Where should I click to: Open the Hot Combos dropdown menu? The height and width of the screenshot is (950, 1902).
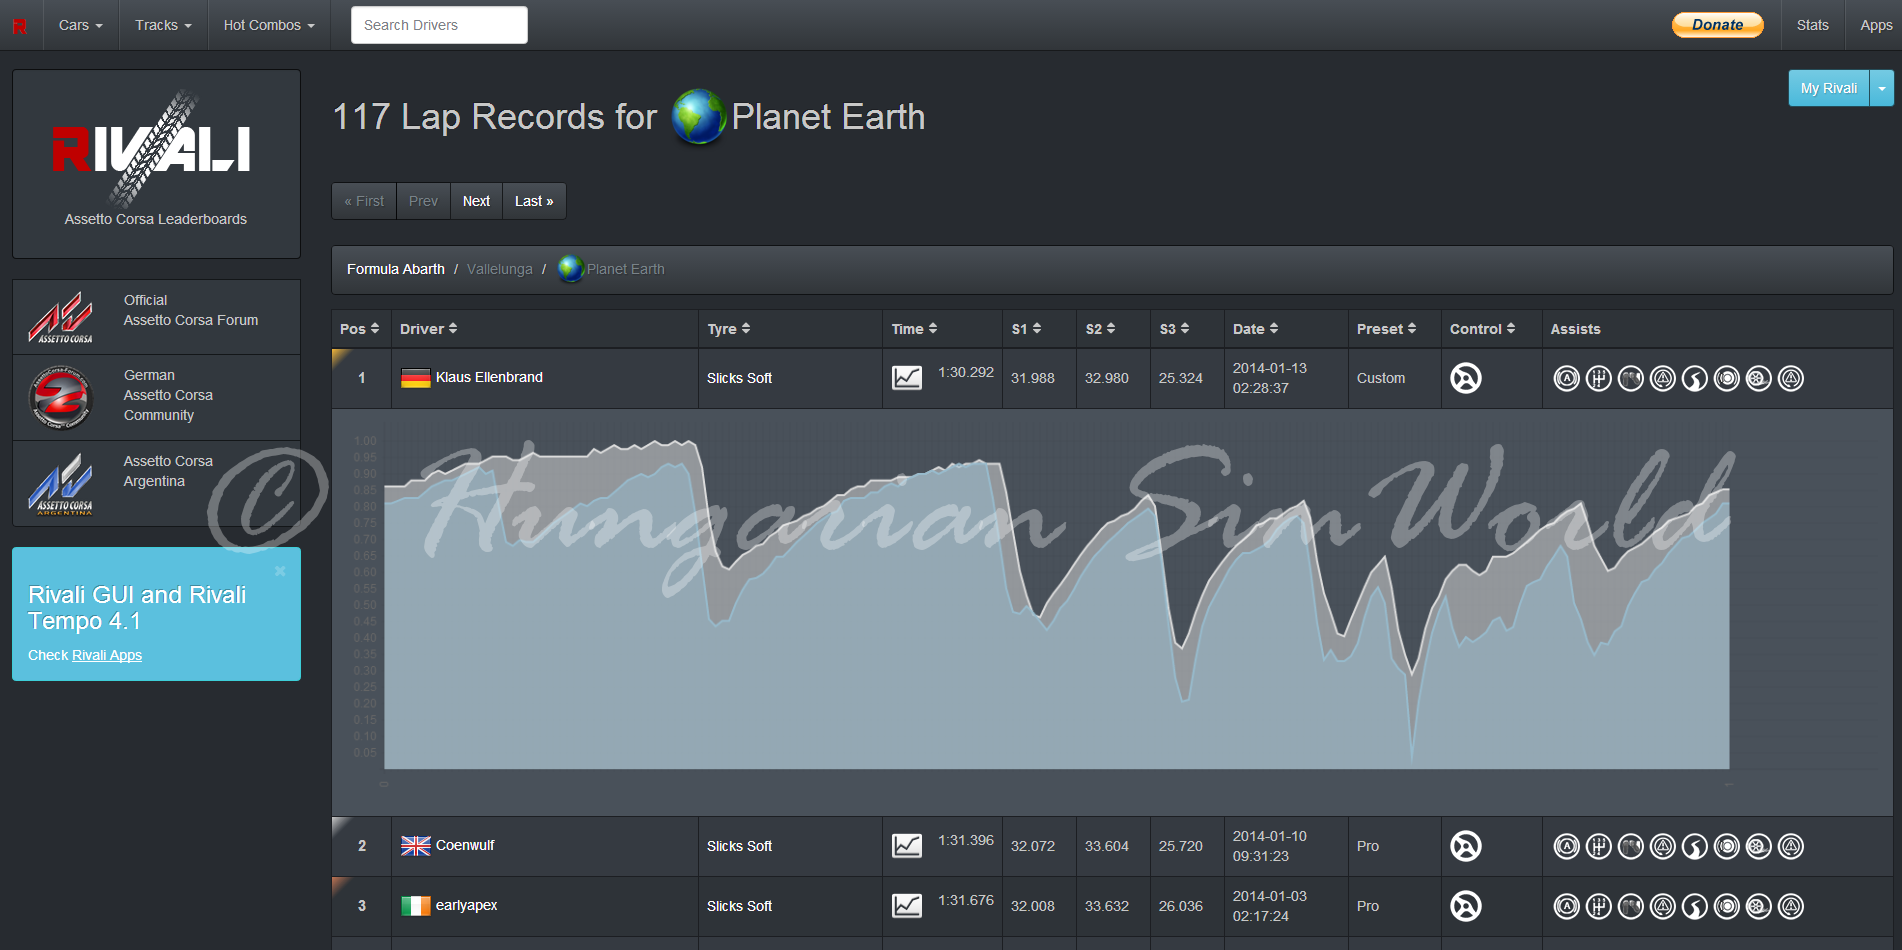click(269, 25)
